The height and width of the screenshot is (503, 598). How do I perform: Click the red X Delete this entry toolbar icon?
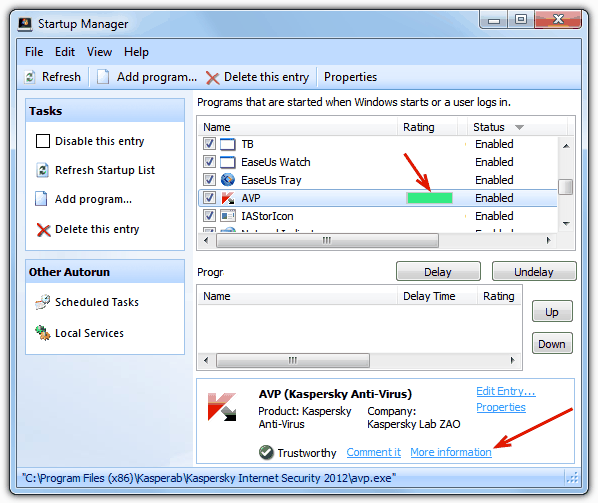click(x=212, y=78)
